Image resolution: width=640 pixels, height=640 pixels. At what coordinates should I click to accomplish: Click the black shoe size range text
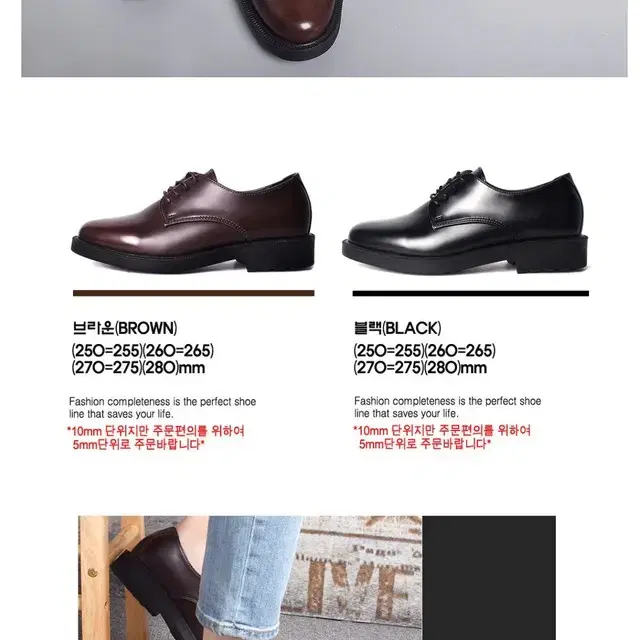pos(424,359)
